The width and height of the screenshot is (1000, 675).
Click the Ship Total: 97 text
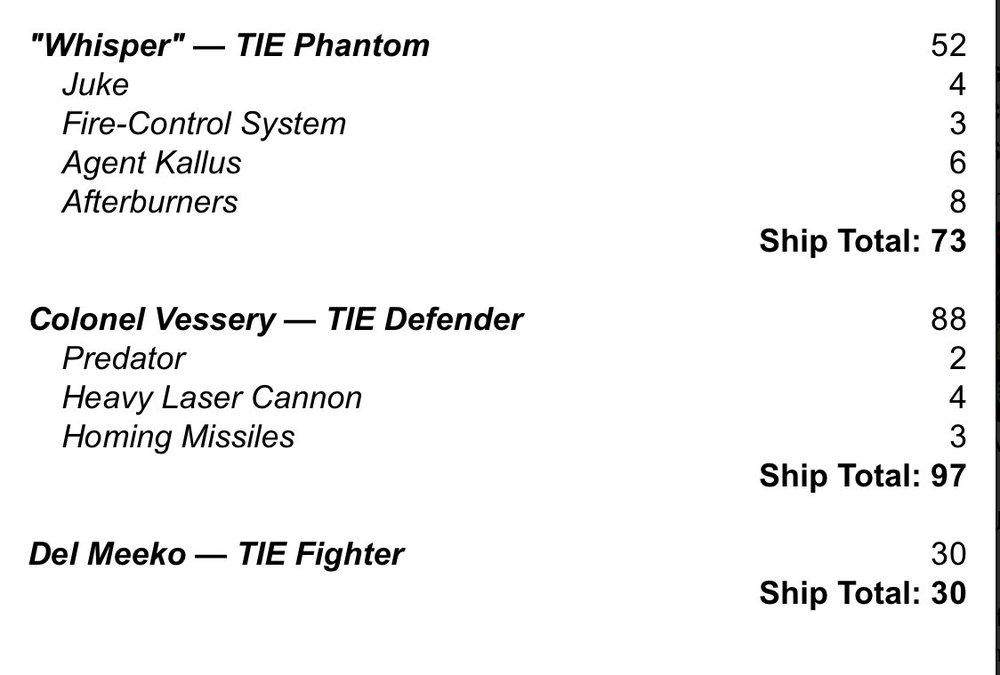point(862,476)
